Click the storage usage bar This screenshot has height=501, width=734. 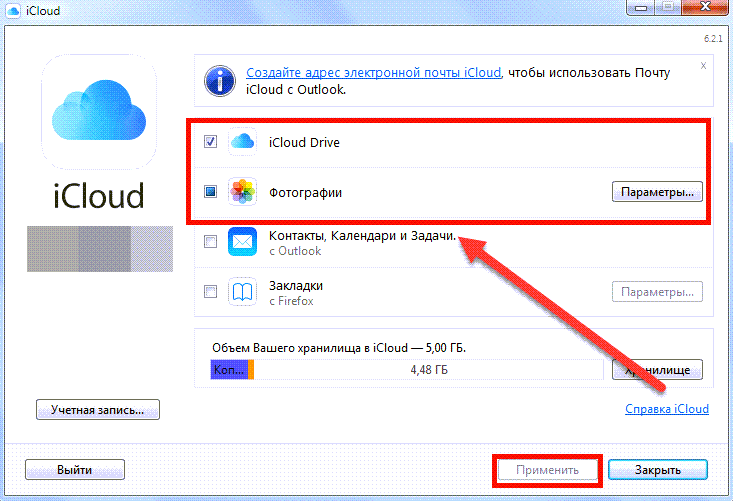(x=407, y=369)
